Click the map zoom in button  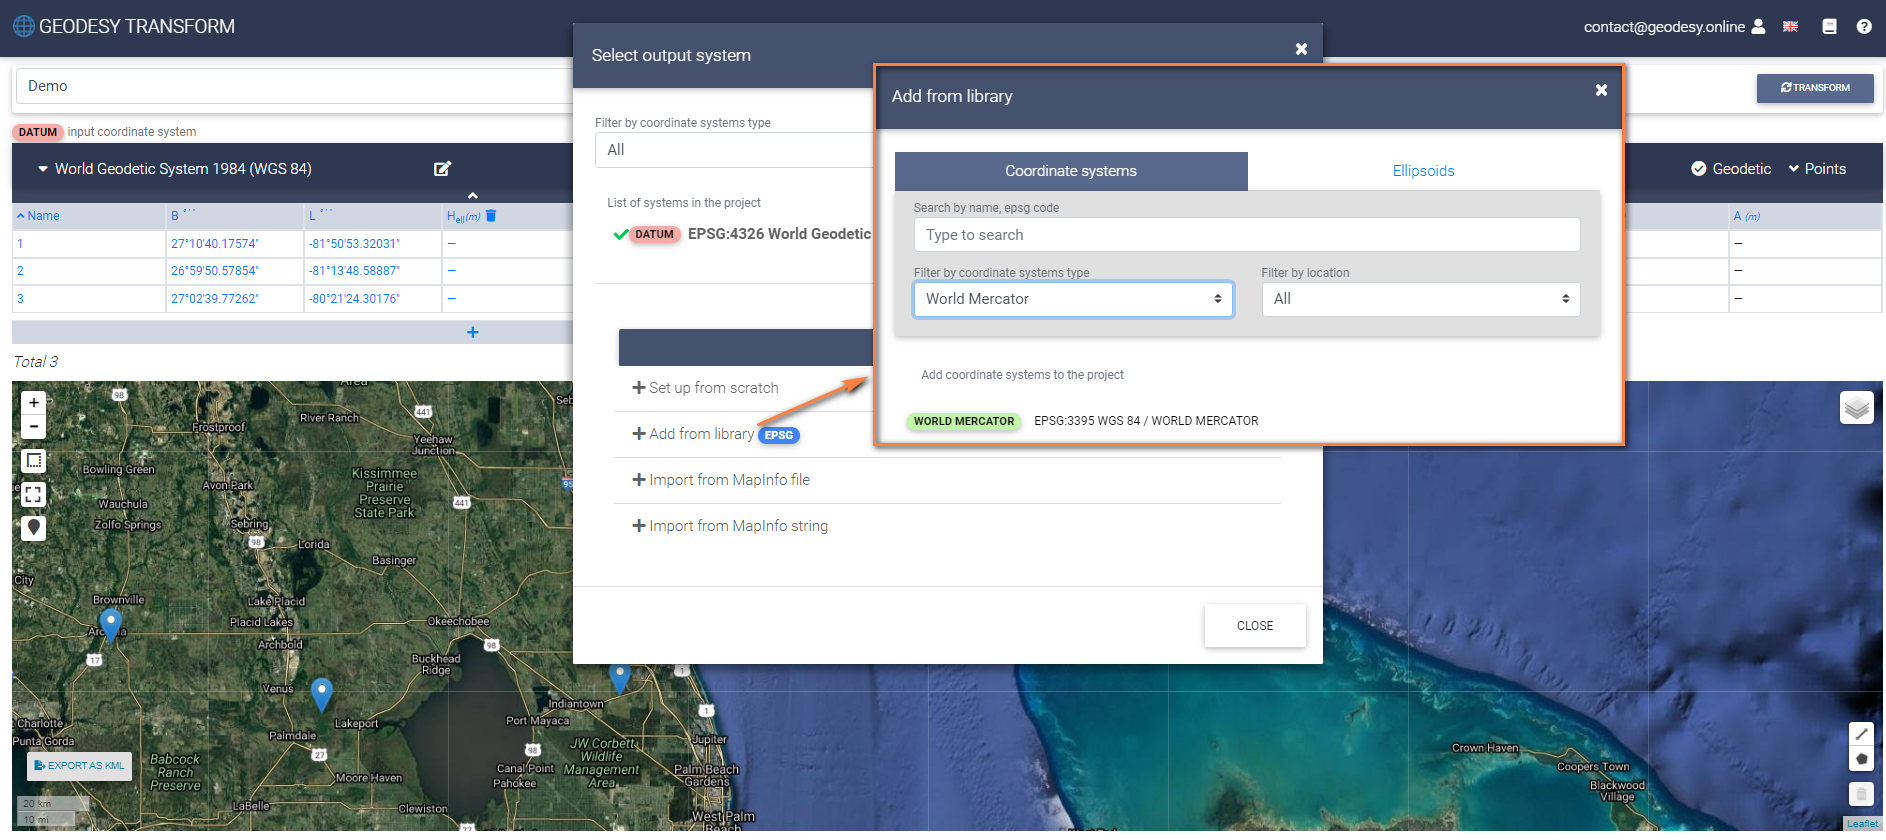(x=34, y=403)
